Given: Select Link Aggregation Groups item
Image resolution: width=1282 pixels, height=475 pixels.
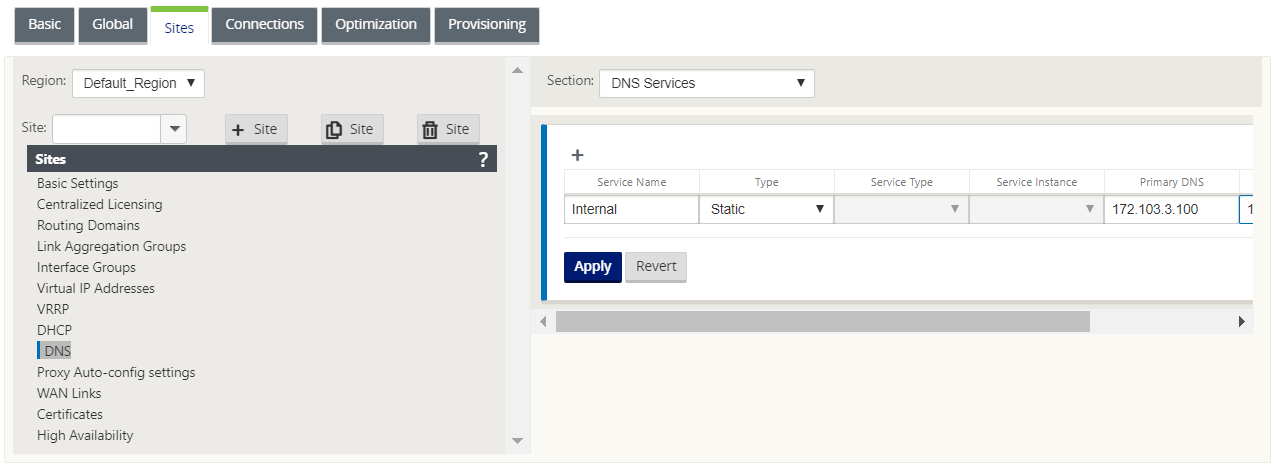Looking at the screenshot, I should [x=112, y=246].
